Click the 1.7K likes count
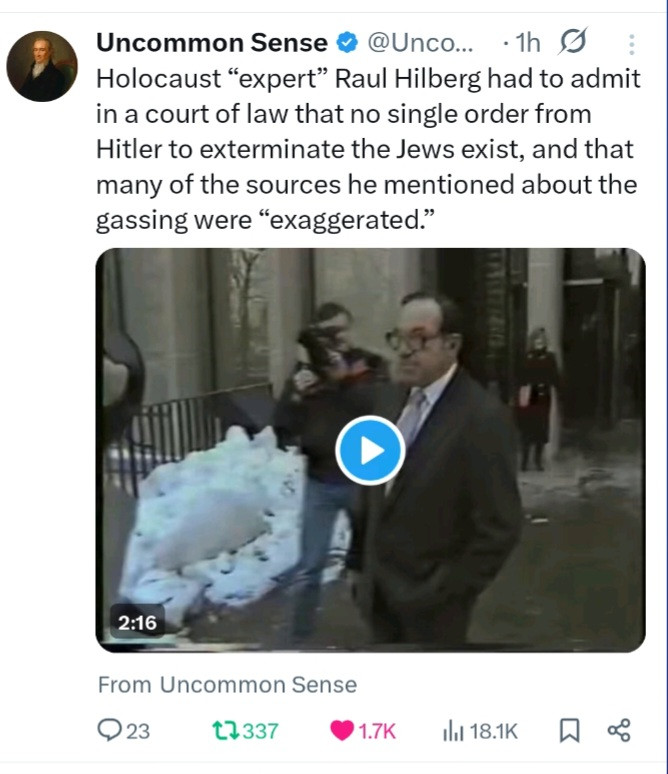This screenshot has width=668, height=774. point(377,731)
